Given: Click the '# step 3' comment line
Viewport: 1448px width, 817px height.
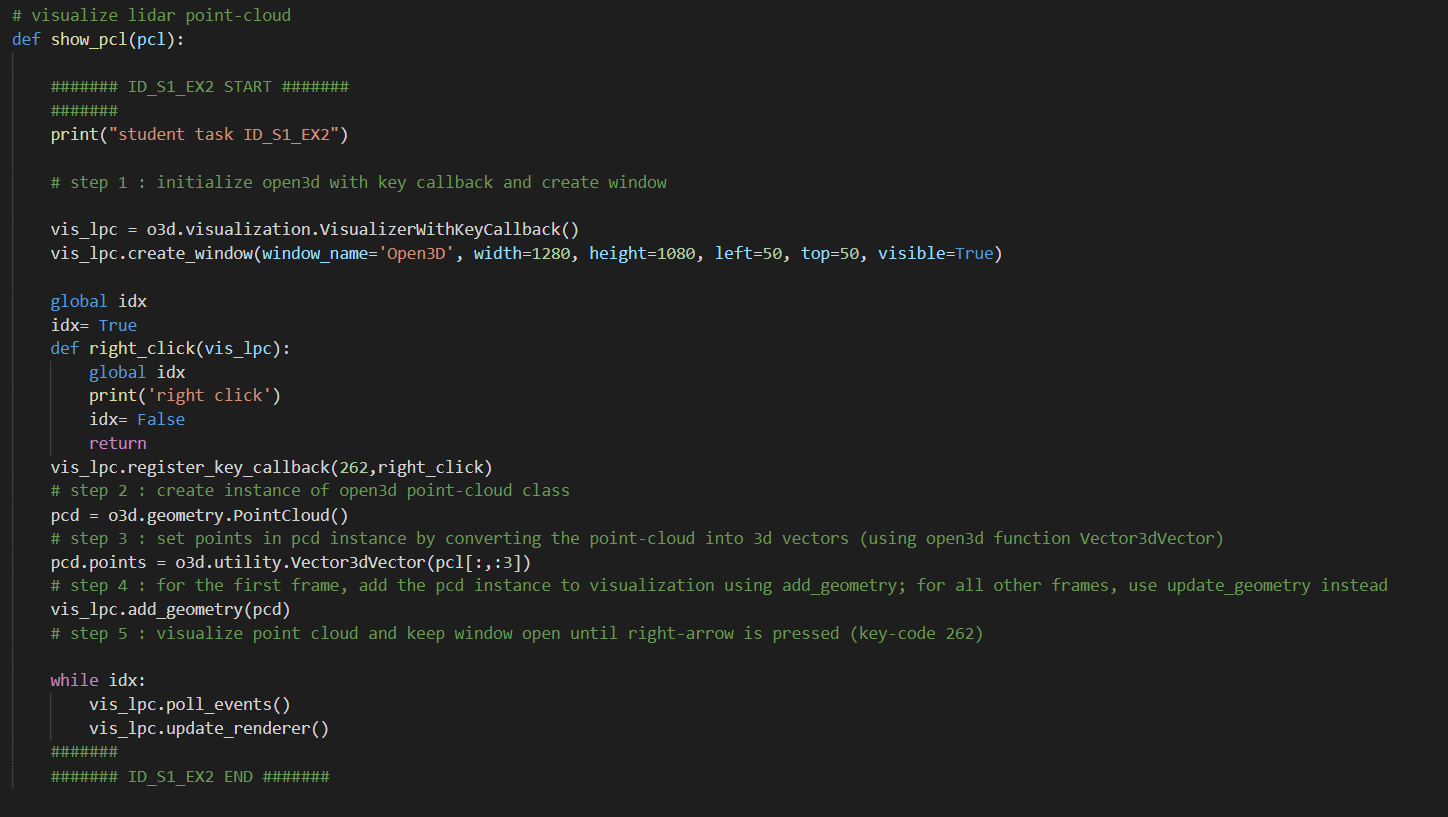Looking at the screenshot, I should tap(637, 539).
